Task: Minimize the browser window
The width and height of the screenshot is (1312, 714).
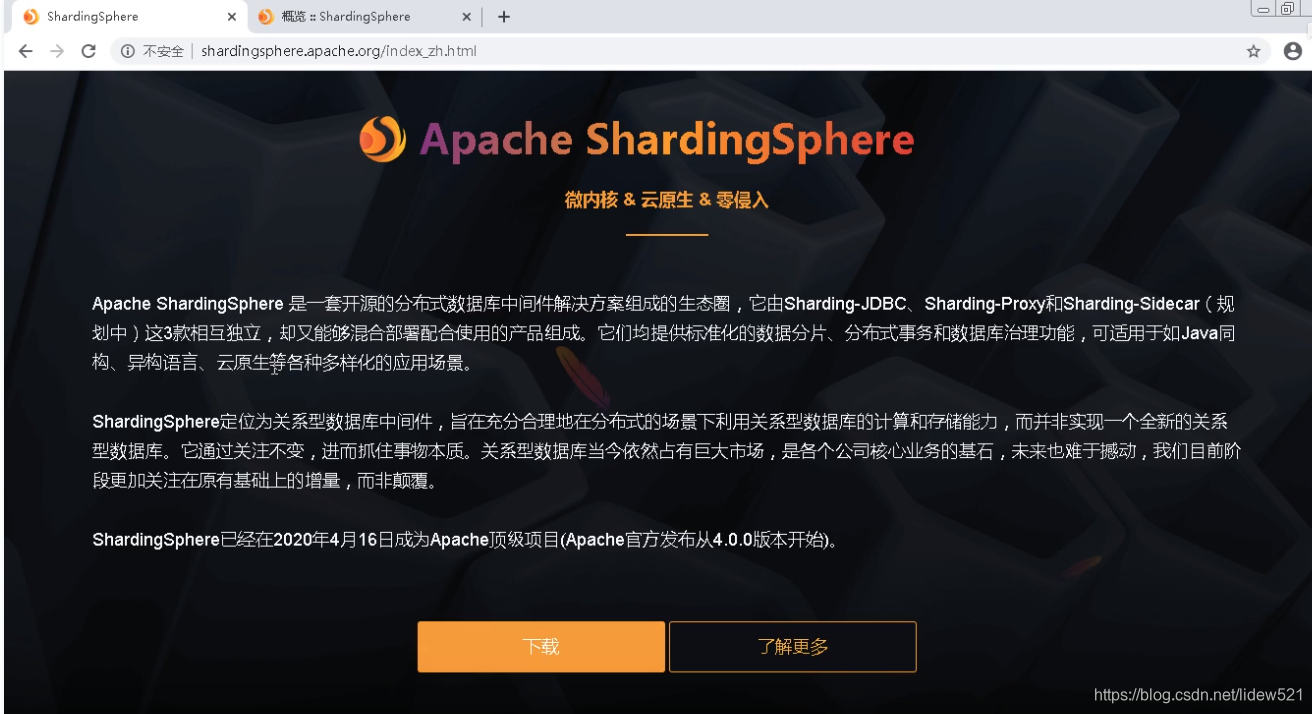Action: pyautogui.click(x=1264, y=9)
